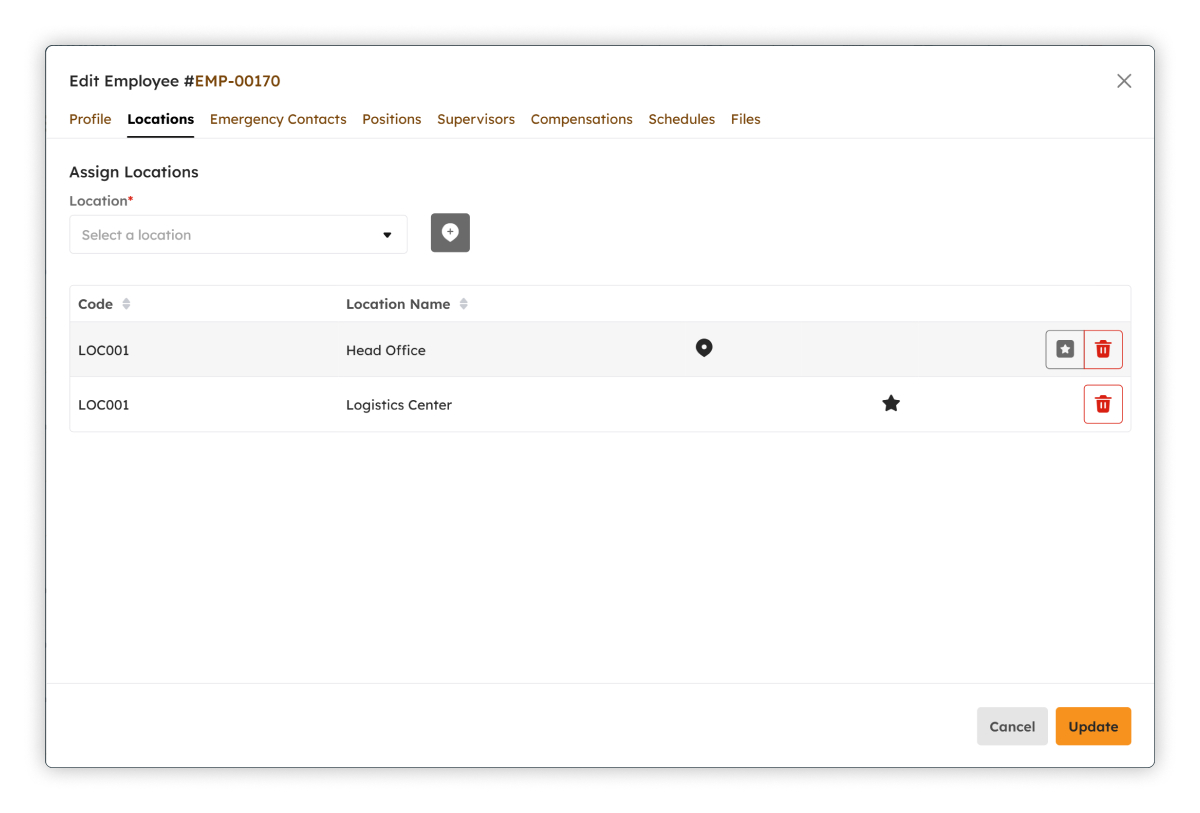Click LOC001 code in Head Office row
The image size is (1200, 813).
pyautogui.click(x=104, y=350)
